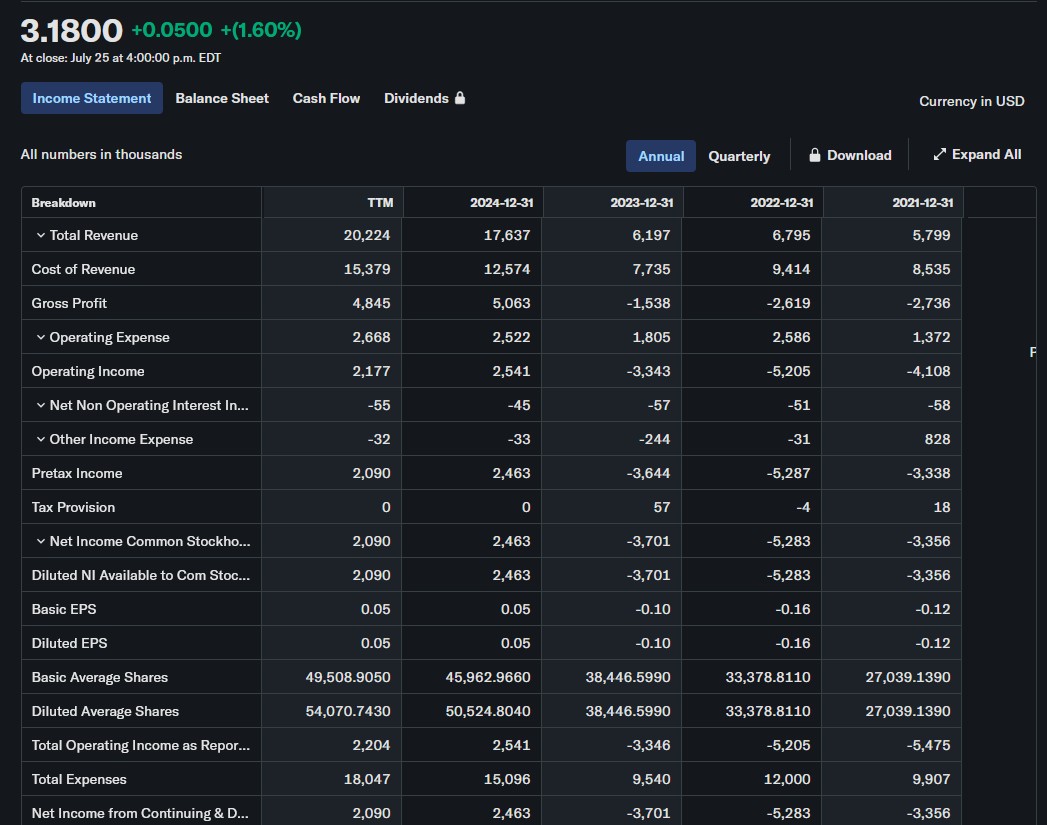Select the 2021-12-31 column header
The height and width of the screenshot is (825, 1047).
point(923,203)
